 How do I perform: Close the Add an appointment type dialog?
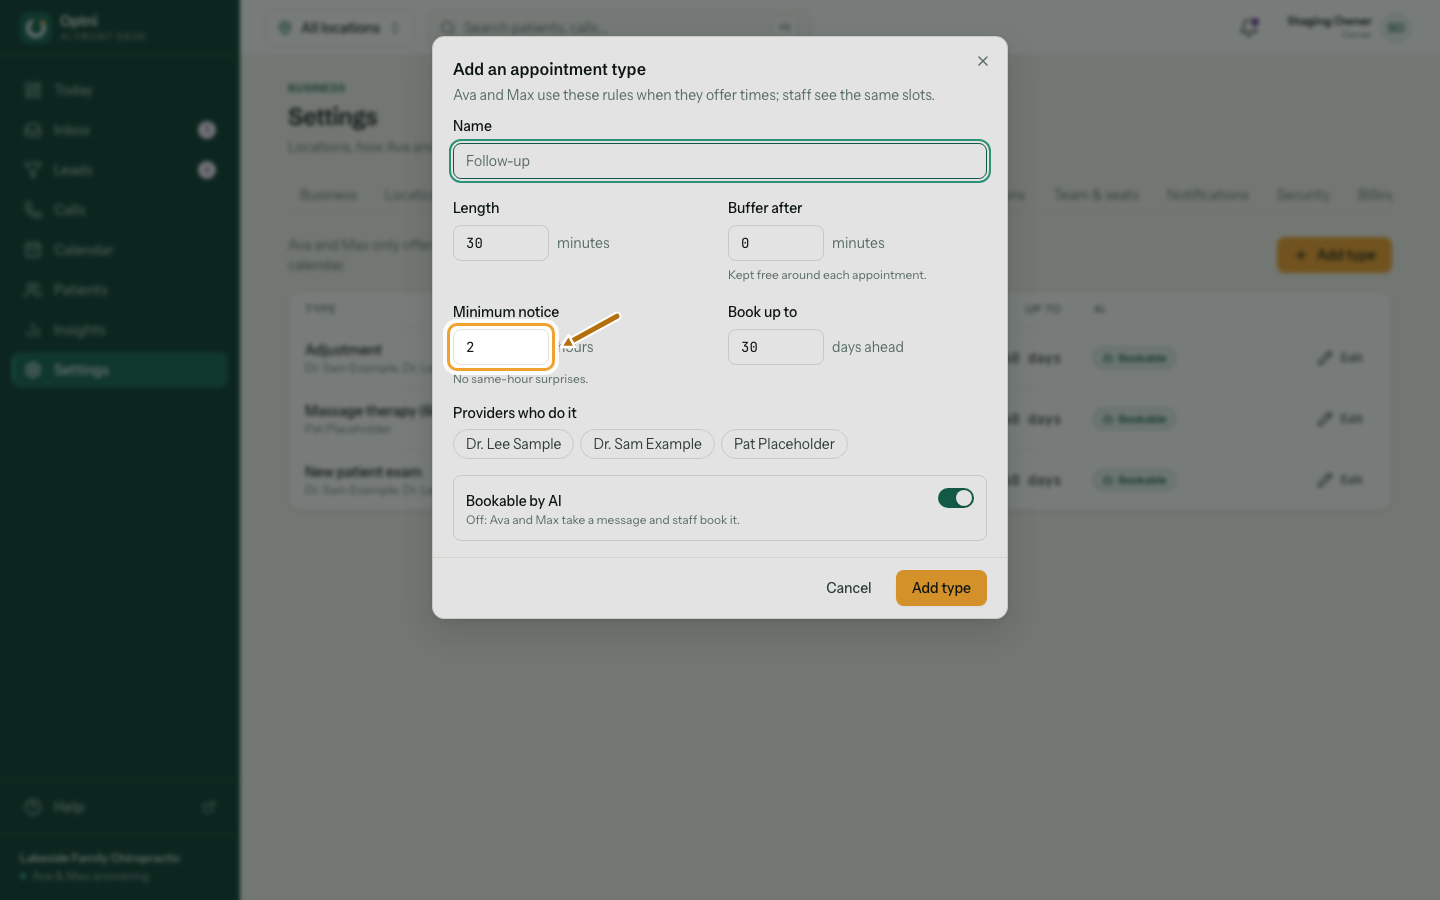click(983, 61)
